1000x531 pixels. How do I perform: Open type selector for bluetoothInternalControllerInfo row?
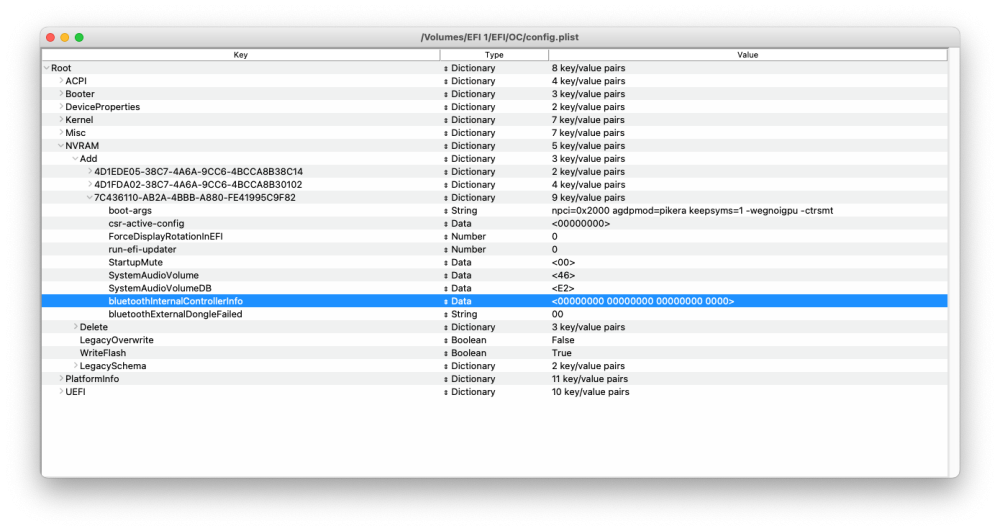pyautogui.click(x=446, y=301)
